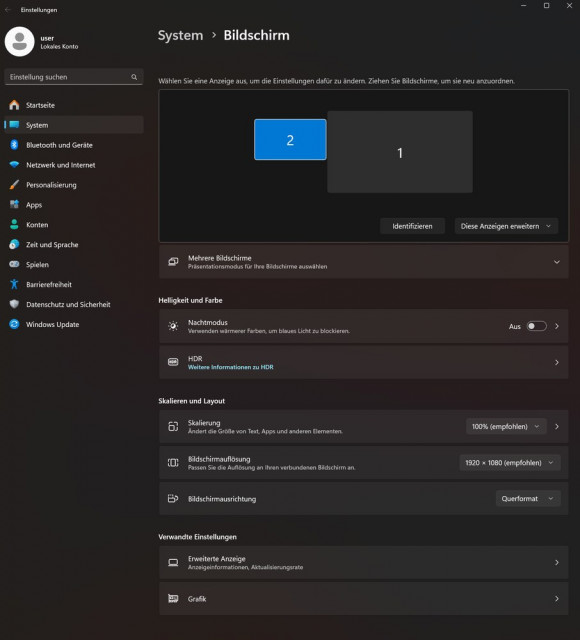Open the Bildschirmauflösung 1920 × 1080 dropdown
Image resolution: width=580 pixels, height=640 pixels.
pos(509,462)
